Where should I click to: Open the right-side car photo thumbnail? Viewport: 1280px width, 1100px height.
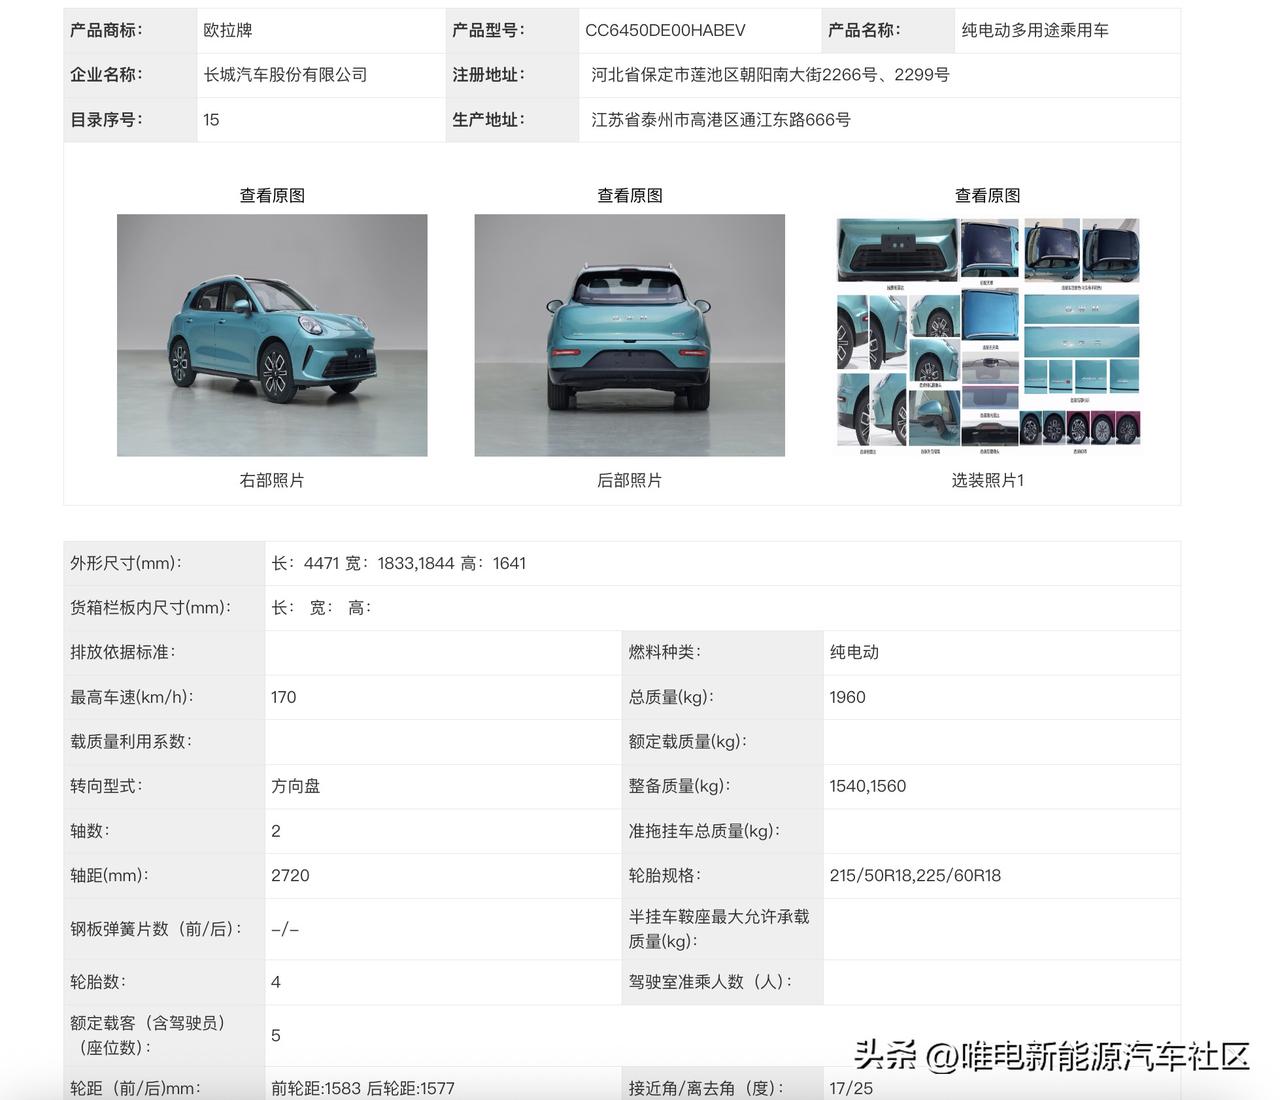coord(272,335)
